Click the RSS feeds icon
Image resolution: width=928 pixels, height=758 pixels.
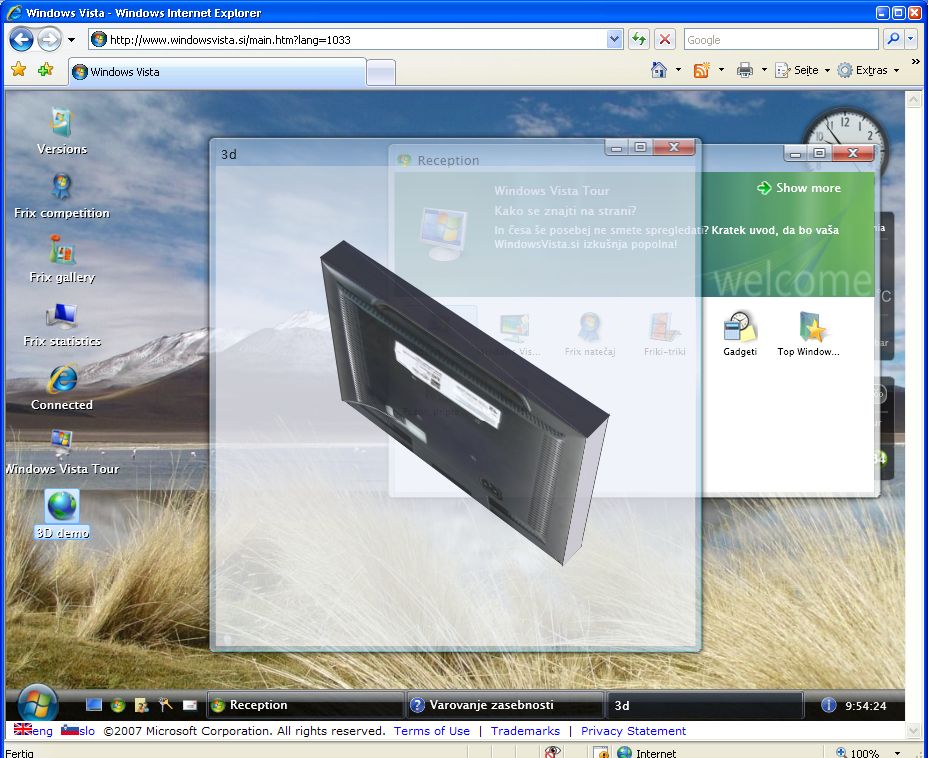click(x=701, y=70)
